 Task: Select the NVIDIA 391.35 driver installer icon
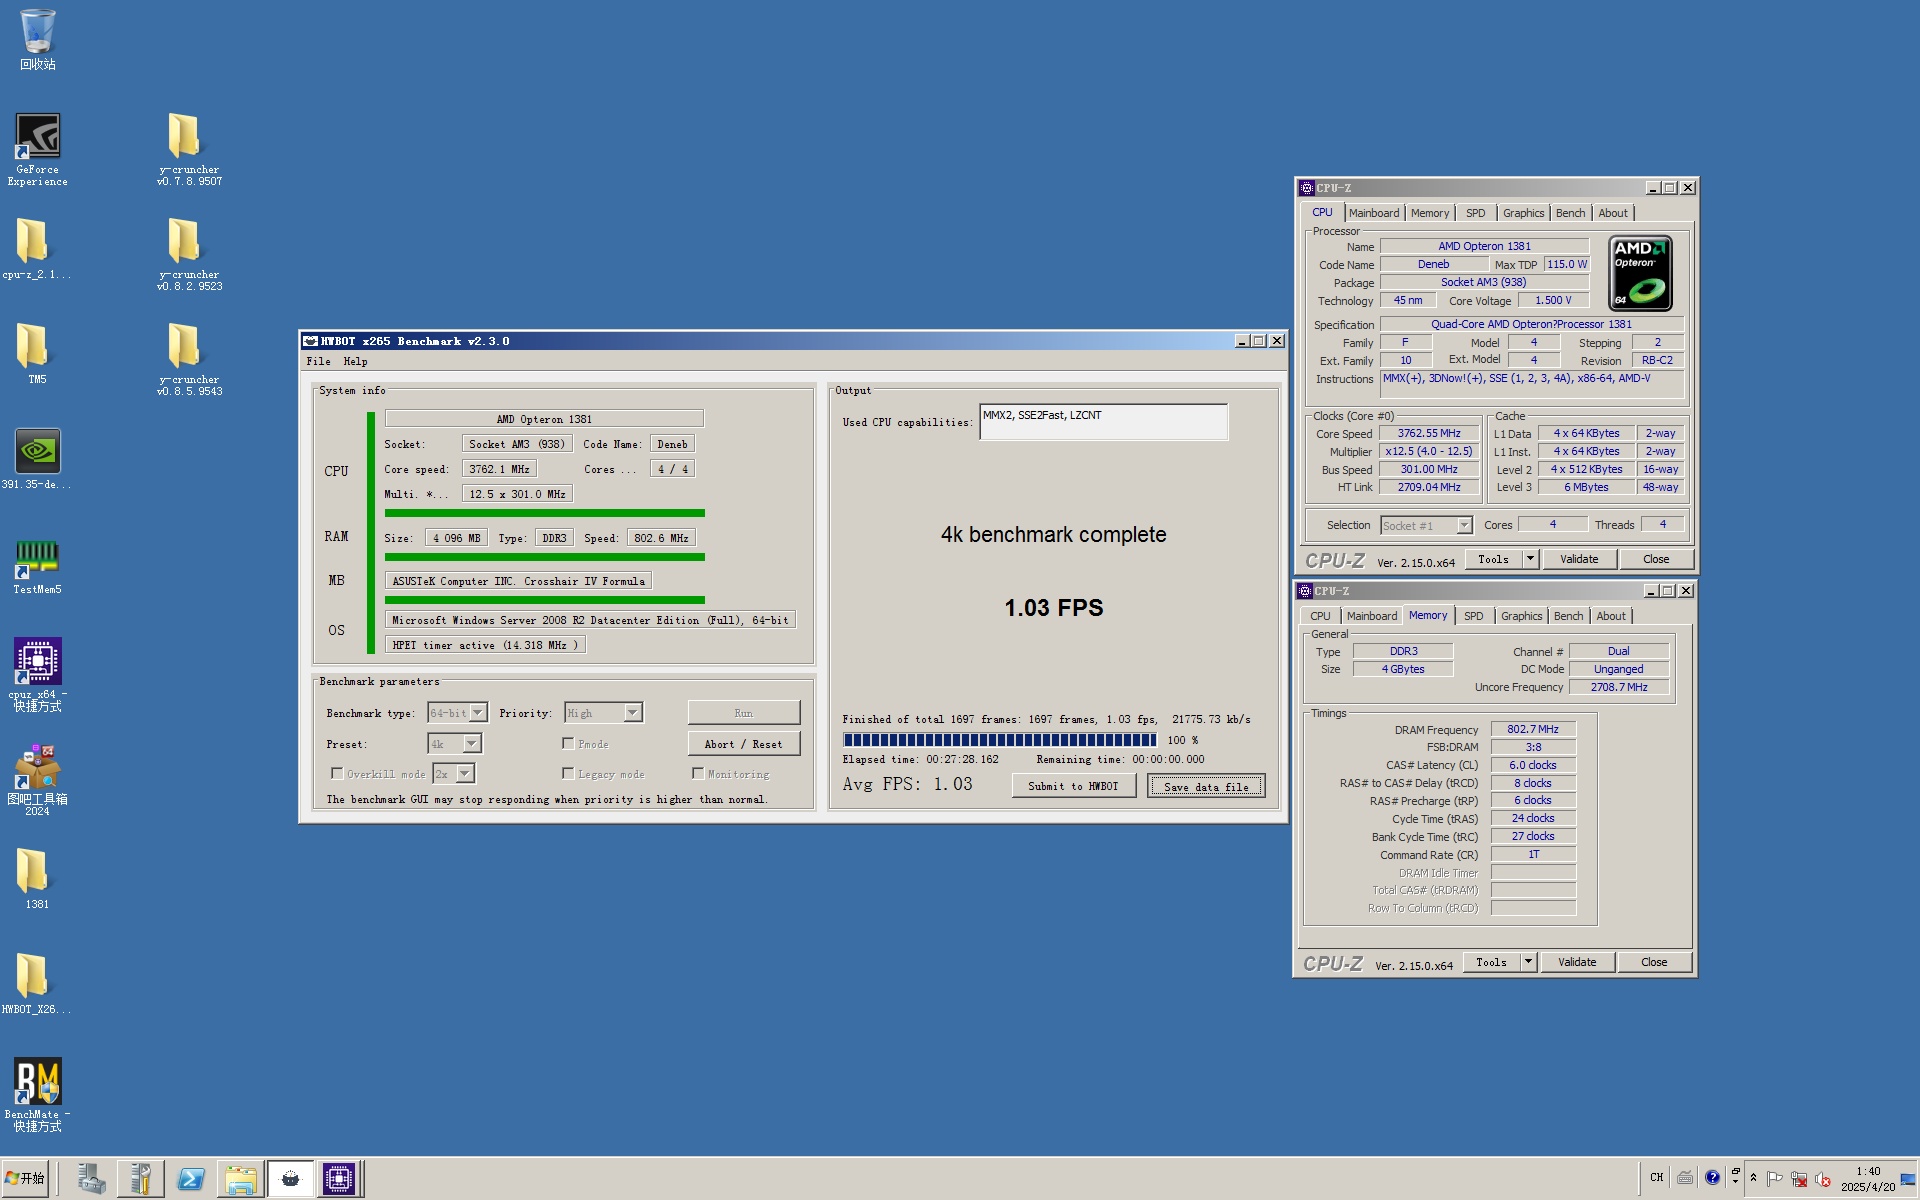click(36, 459)
